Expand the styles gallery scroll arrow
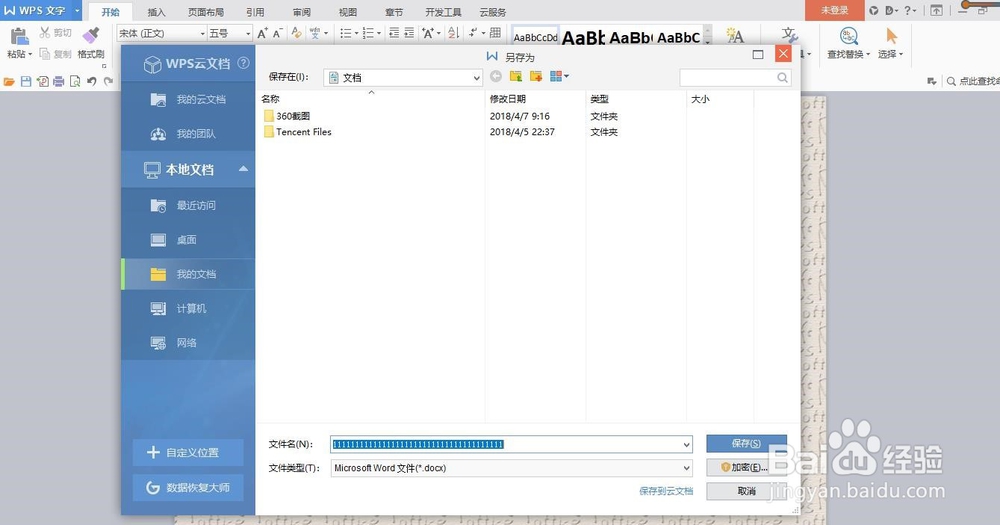The width and height of the screenshot is (1000, 525). (x=707, y=42)
